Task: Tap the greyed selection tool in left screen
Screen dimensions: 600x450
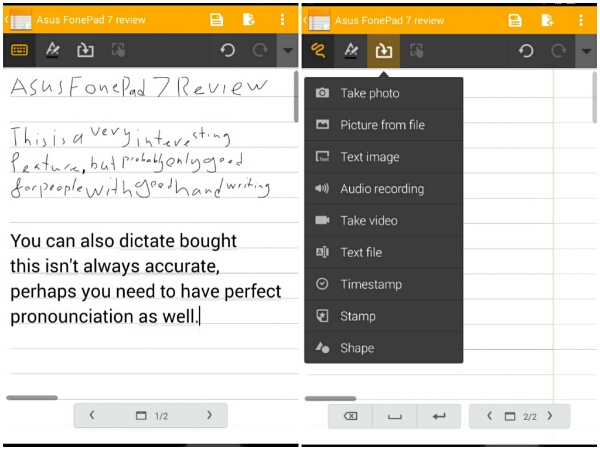Action: [118, 50]
